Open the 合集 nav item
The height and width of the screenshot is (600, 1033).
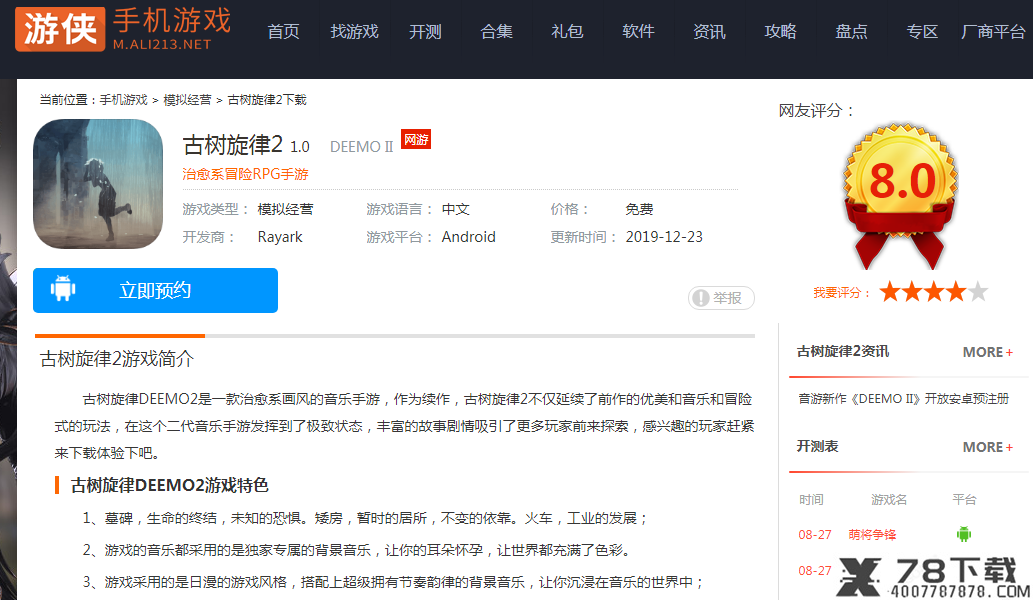496,32
